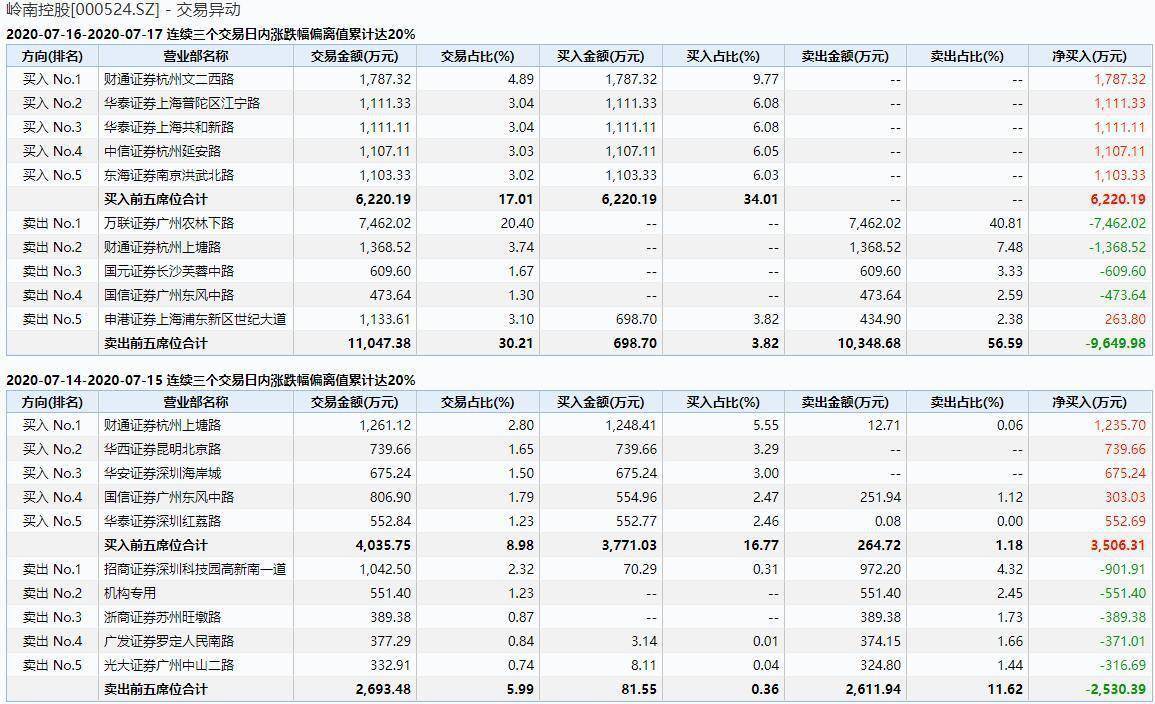The height and width of the screenshot is (704, 1155).
Task: Click 华安证券深圳海岸城 branch name
Action: pyautogui.click(x=162, y=473)
